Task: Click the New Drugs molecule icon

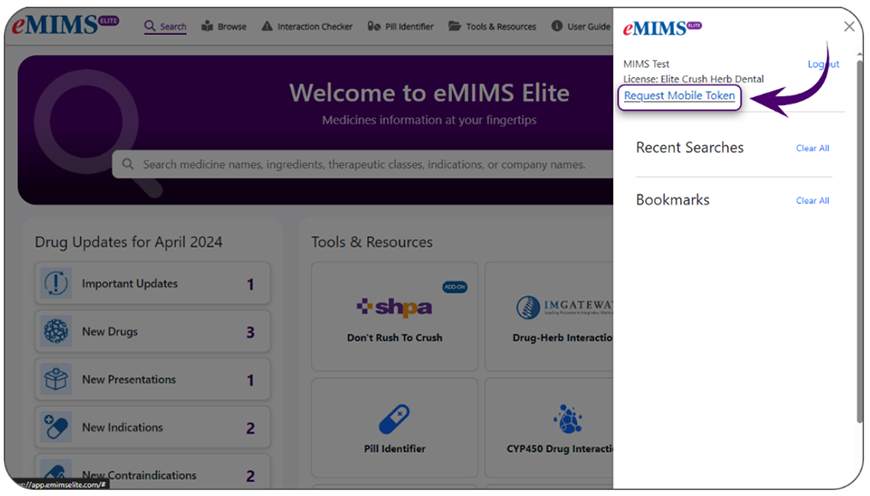Action: [x=56, y=332]
